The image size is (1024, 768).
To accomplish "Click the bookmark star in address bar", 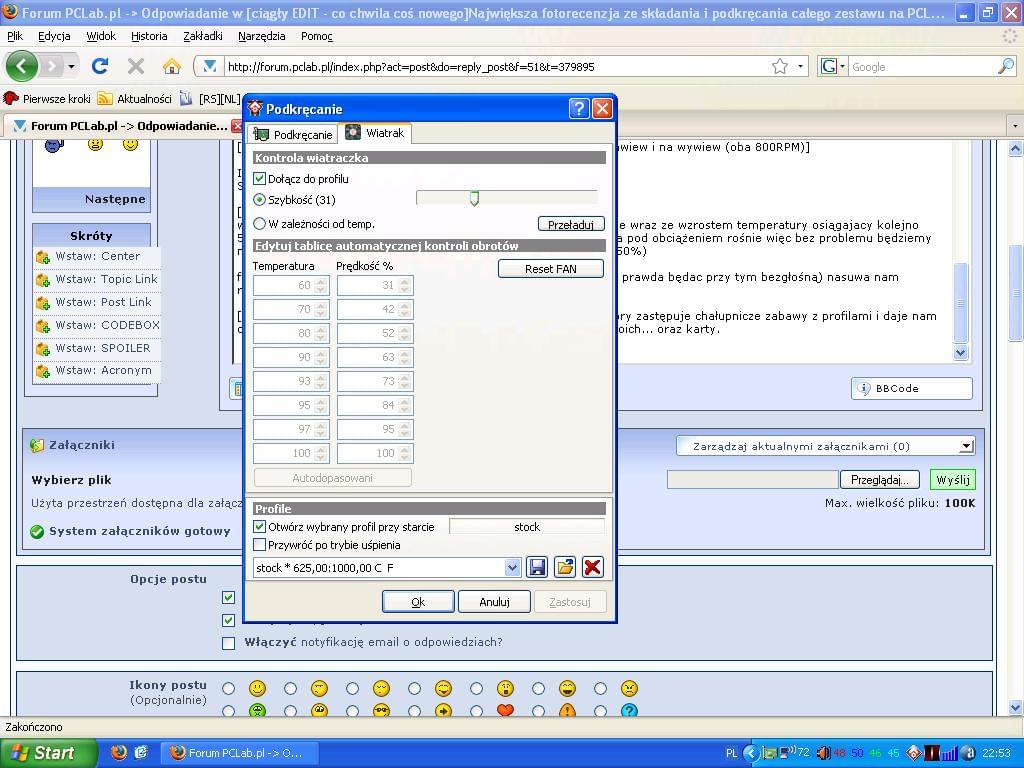I will coord(780,66).
